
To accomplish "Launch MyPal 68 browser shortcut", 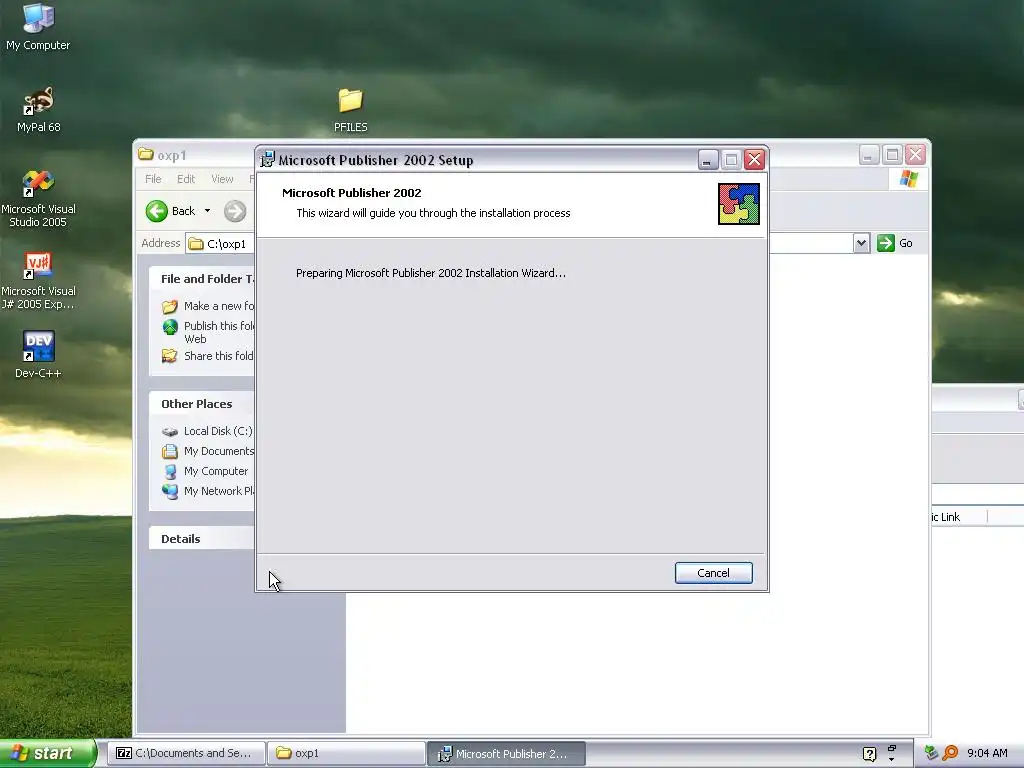I will pos(38,109).
